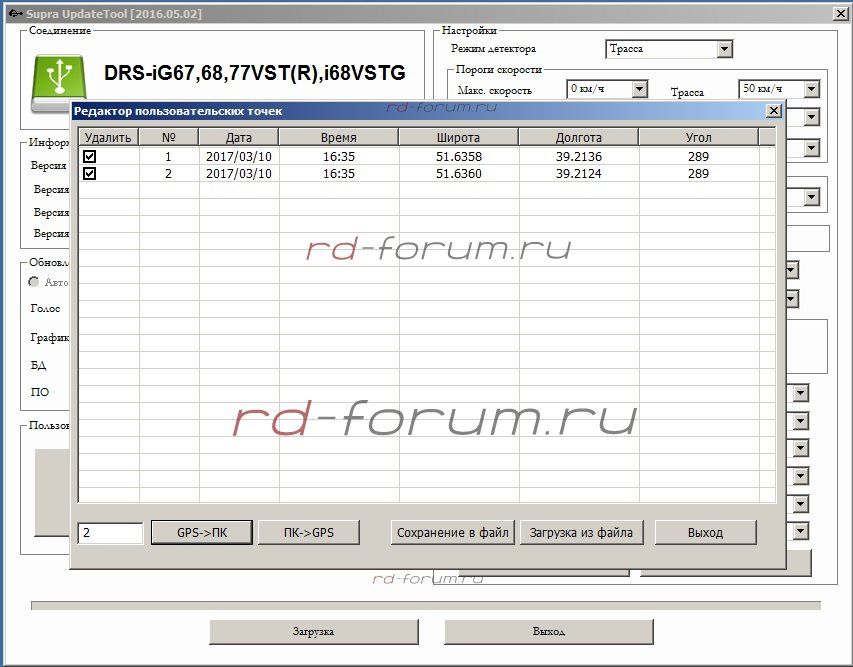Sort by the Дата column header

[x=238, y=138]
